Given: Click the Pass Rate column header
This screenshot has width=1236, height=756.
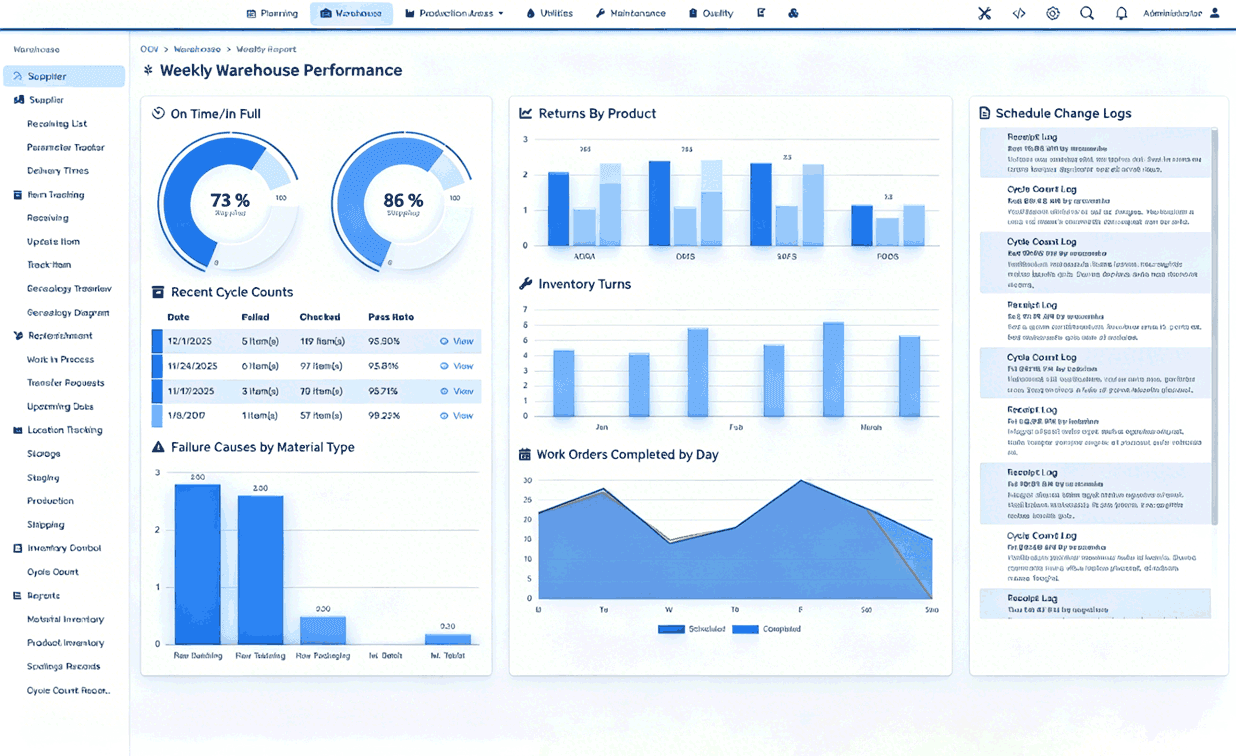Looking at the screenshot, I should click(x=391, y=317).
